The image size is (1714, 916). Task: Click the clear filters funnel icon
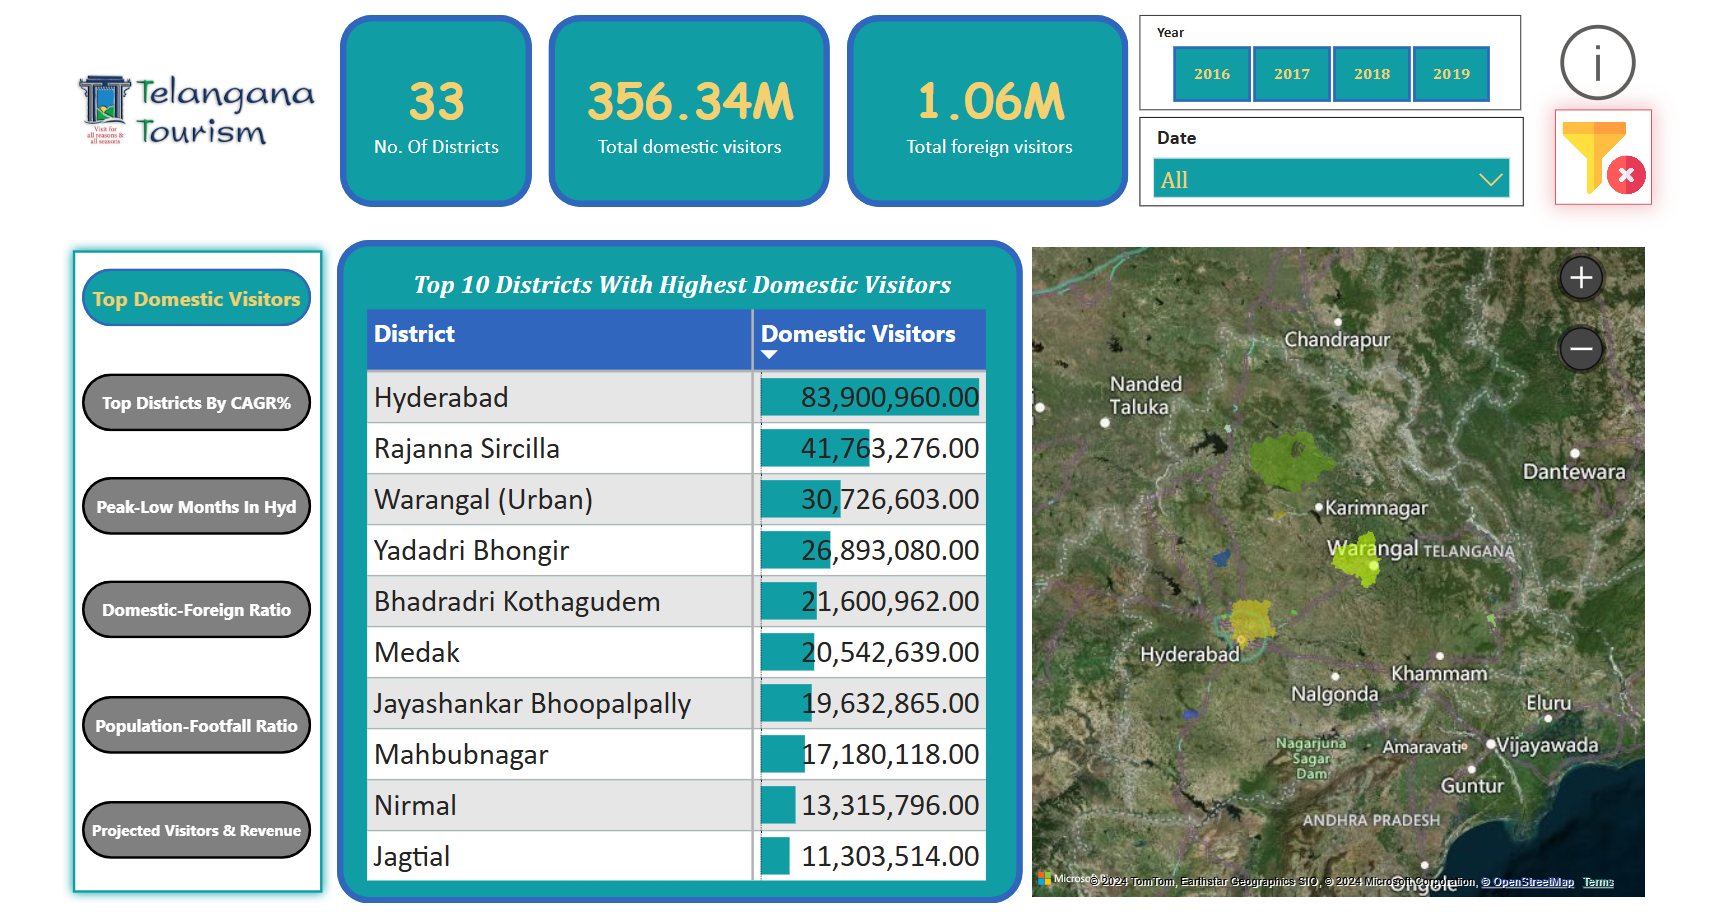click(x=1603, y=158)
